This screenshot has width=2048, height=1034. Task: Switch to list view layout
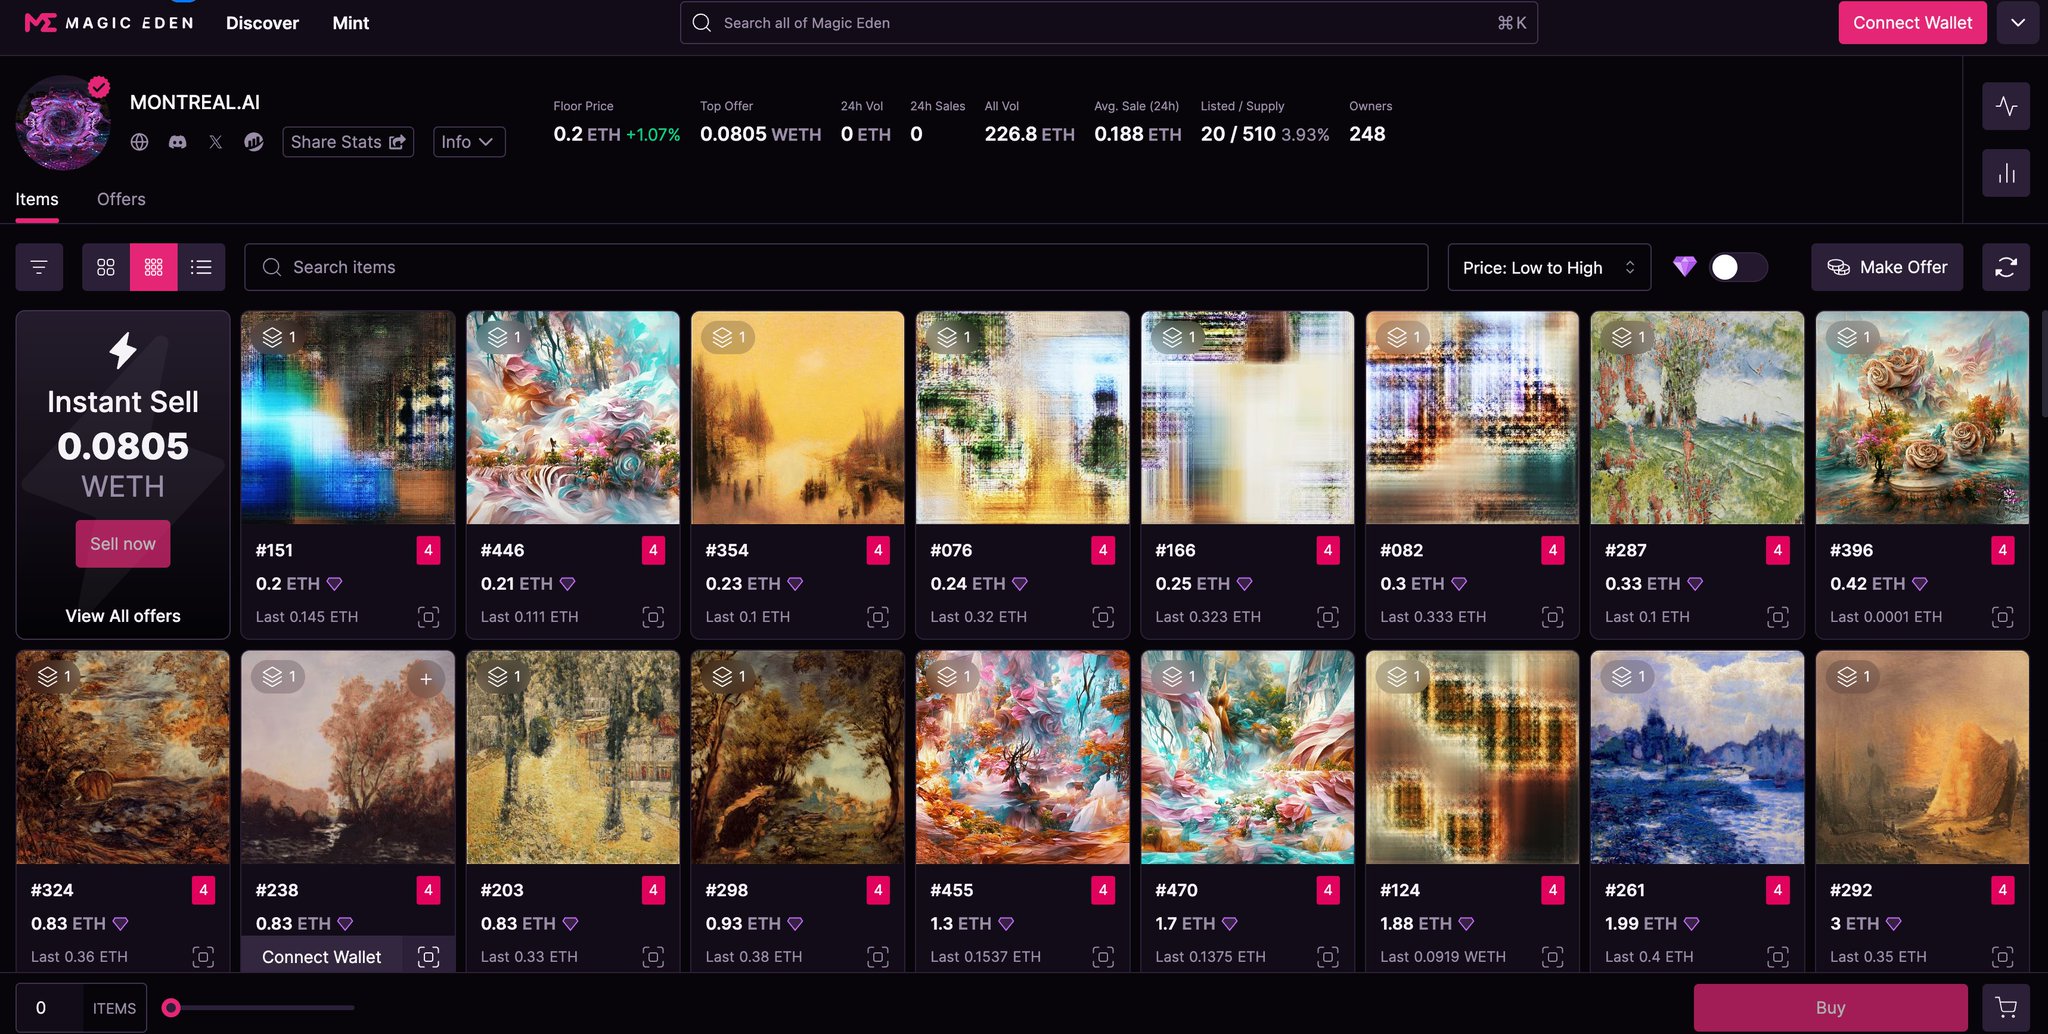point(201,267)
